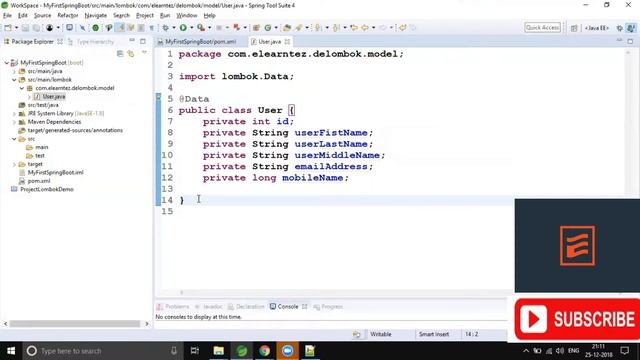Open the Window menu
The image size is (640, 360).
[187, 16]
